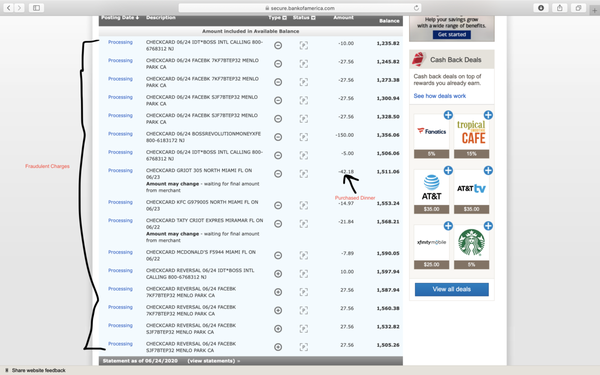Click the debit type icon on the KFC row
The height and width of the screenshot is (375, 600).
click(x=278, y=205)
